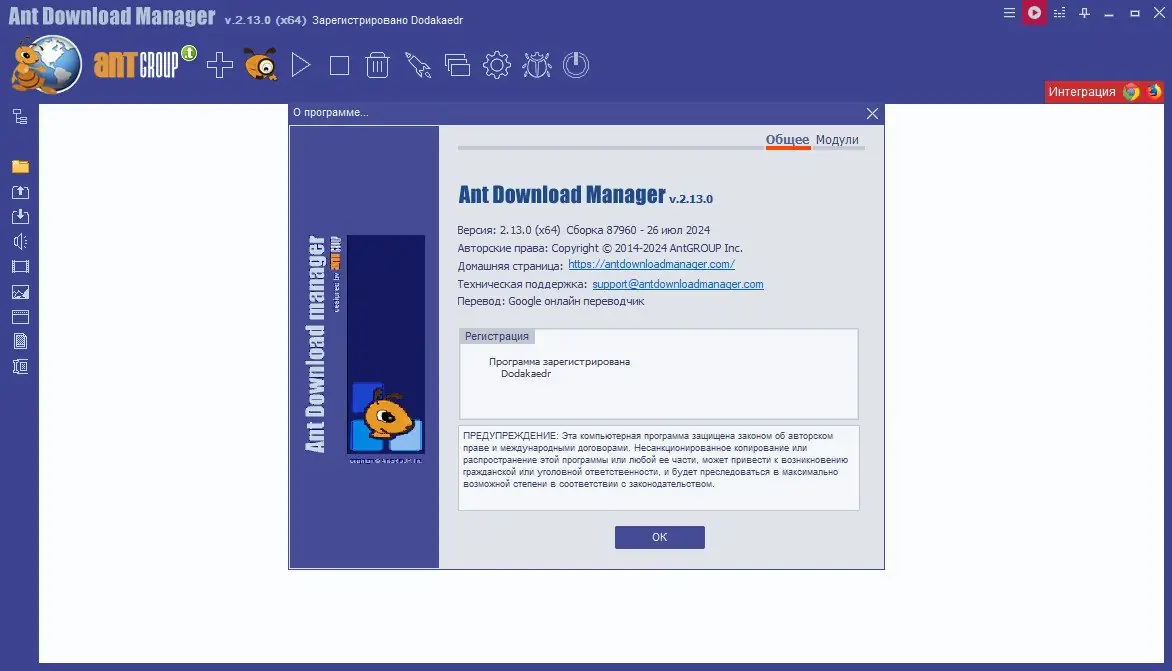This screenshot has height=671, width=1172.
Task: Select the window-shaped category icon in sidebar
Action: tap(20, 317)
